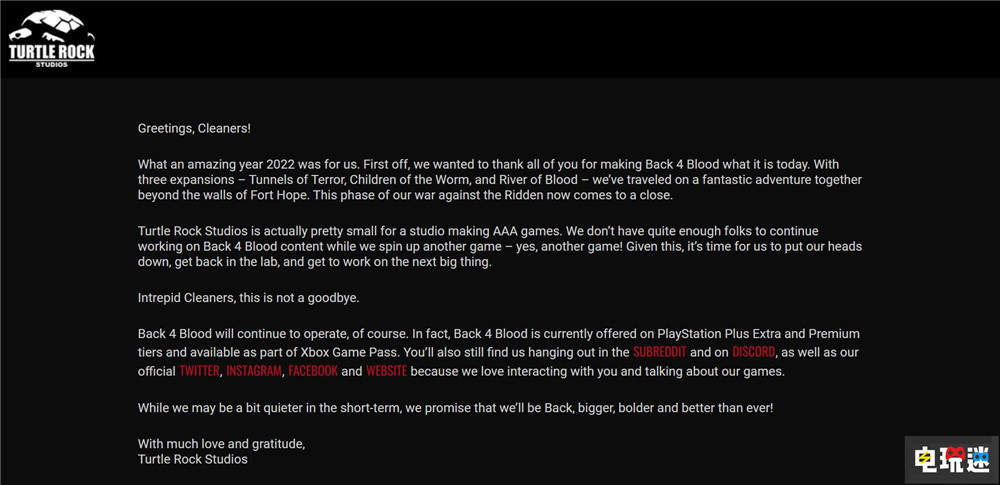Click the "While we may be a bit quieter" paragraph
The height and width of the screenshot is (485, 1000).
pos(455,407)
